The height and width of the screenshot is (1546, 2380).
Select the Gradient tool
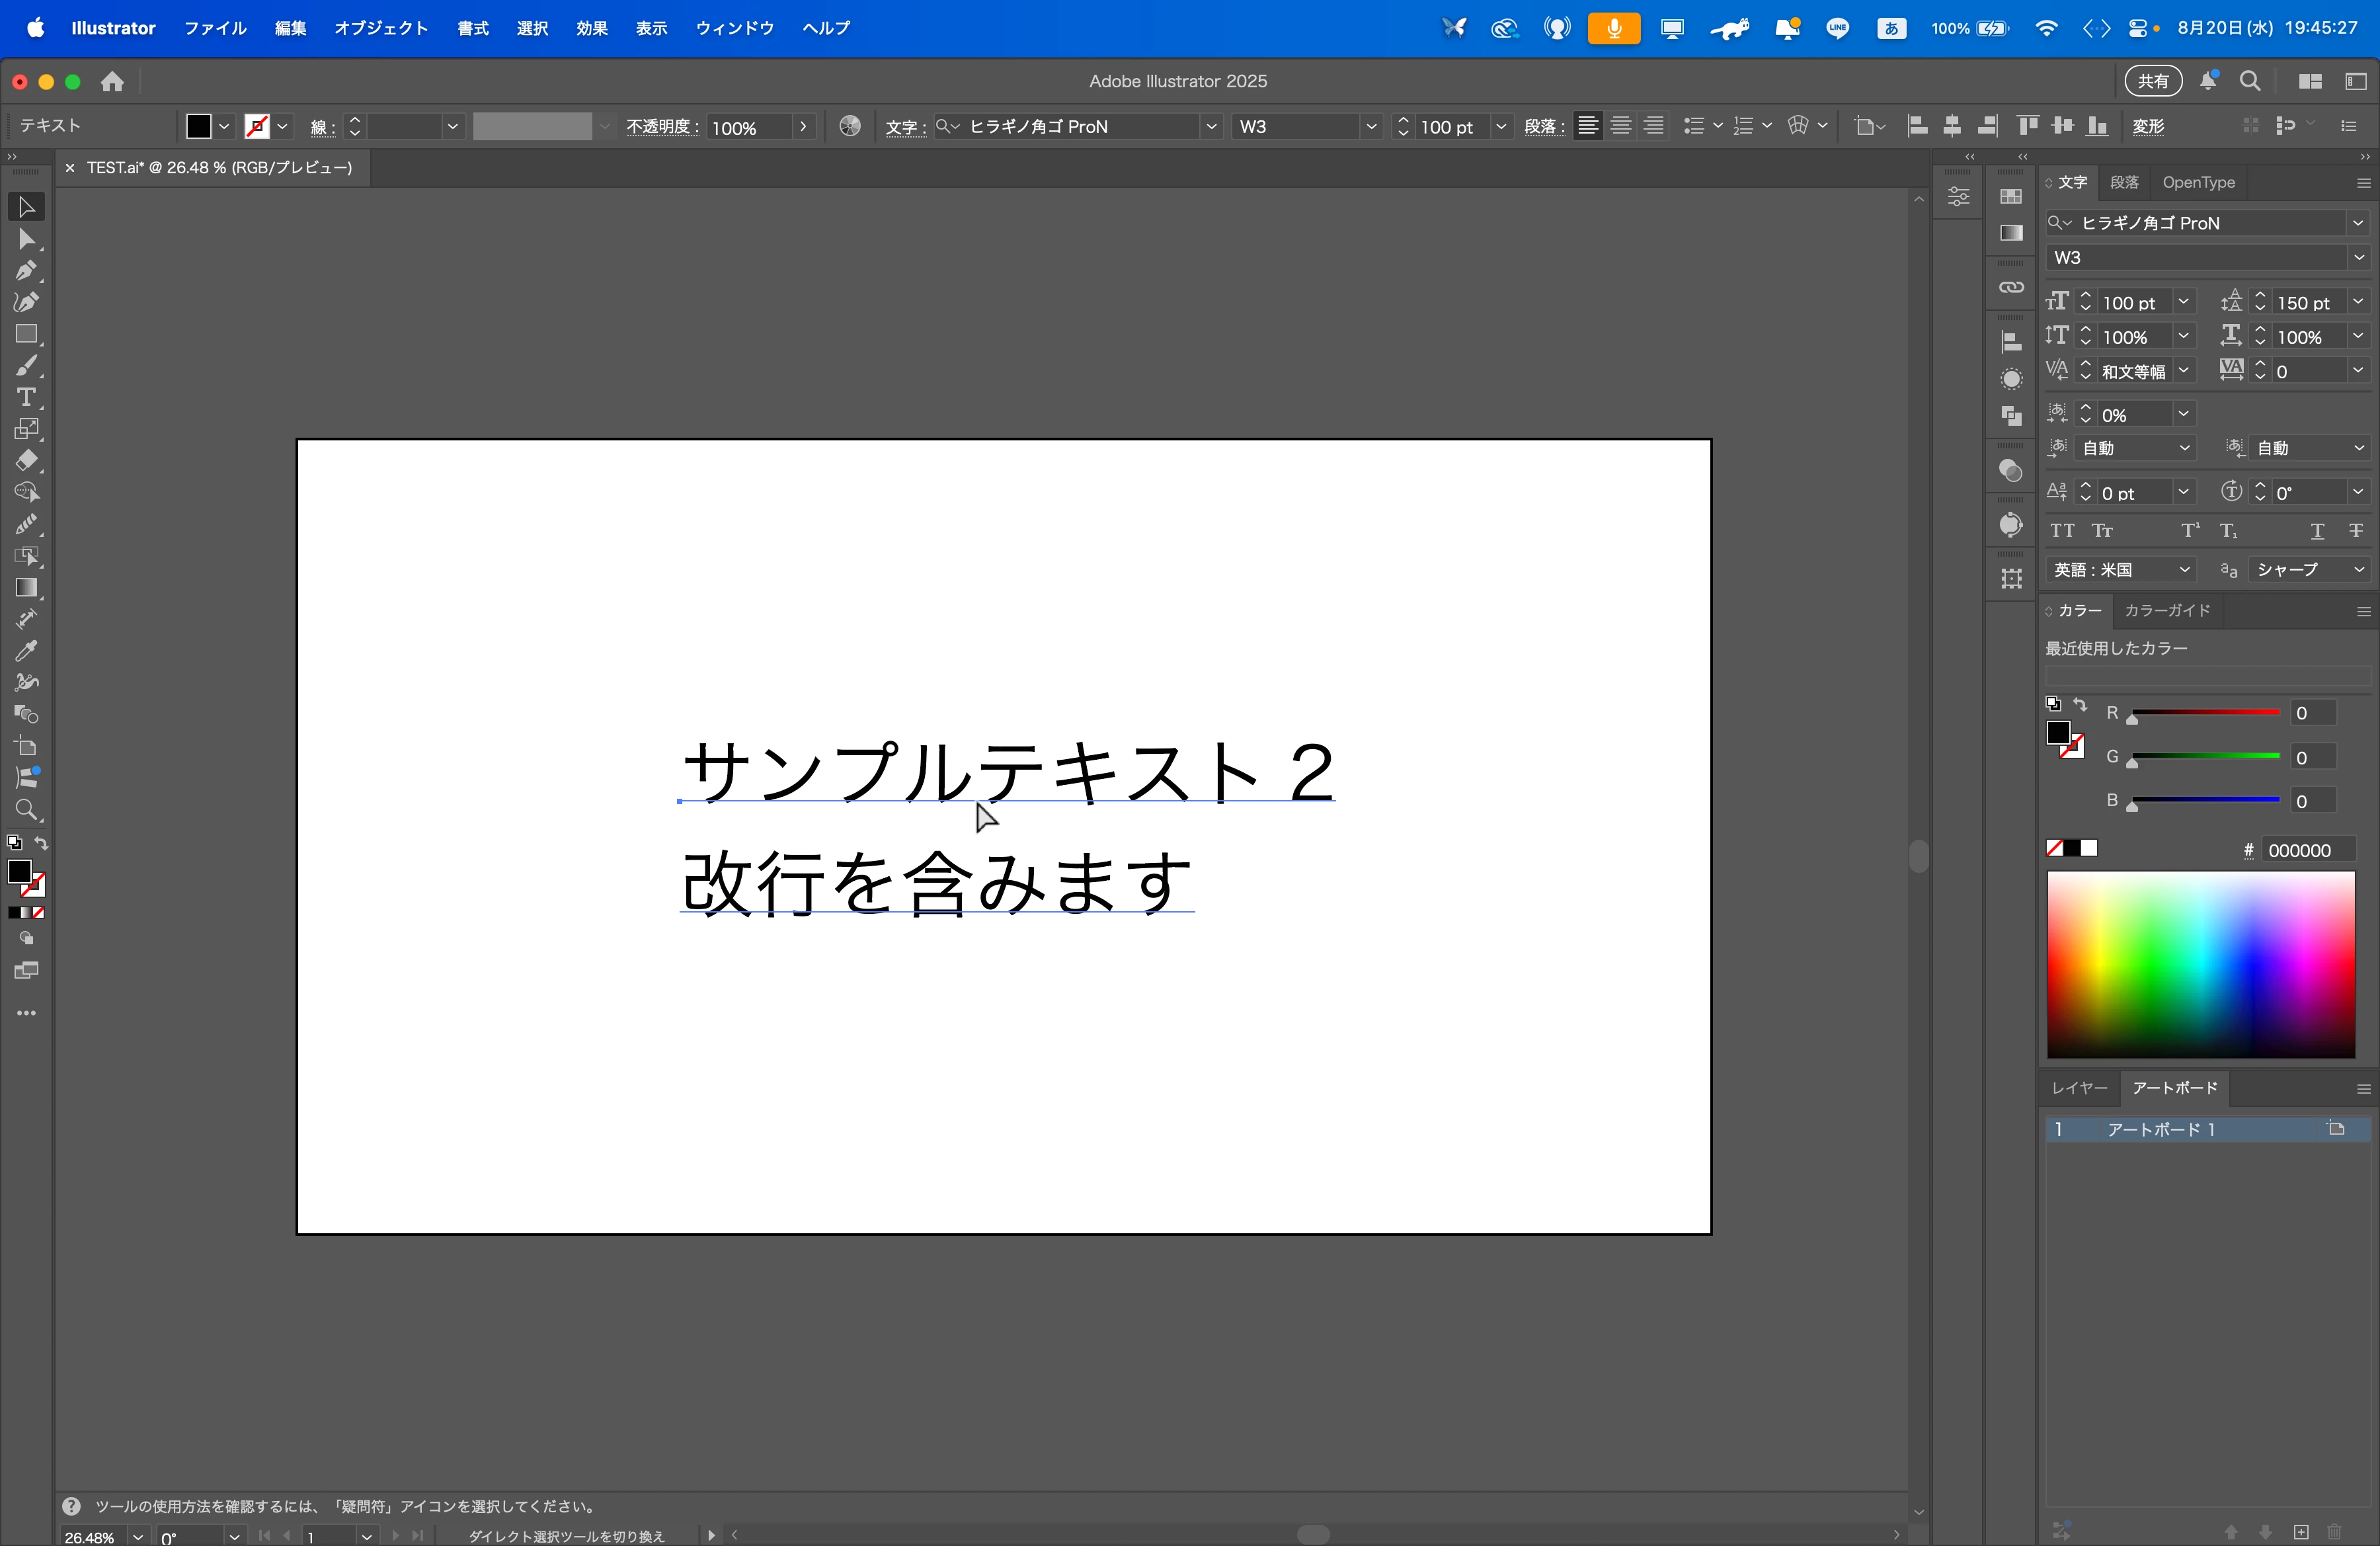26,588
